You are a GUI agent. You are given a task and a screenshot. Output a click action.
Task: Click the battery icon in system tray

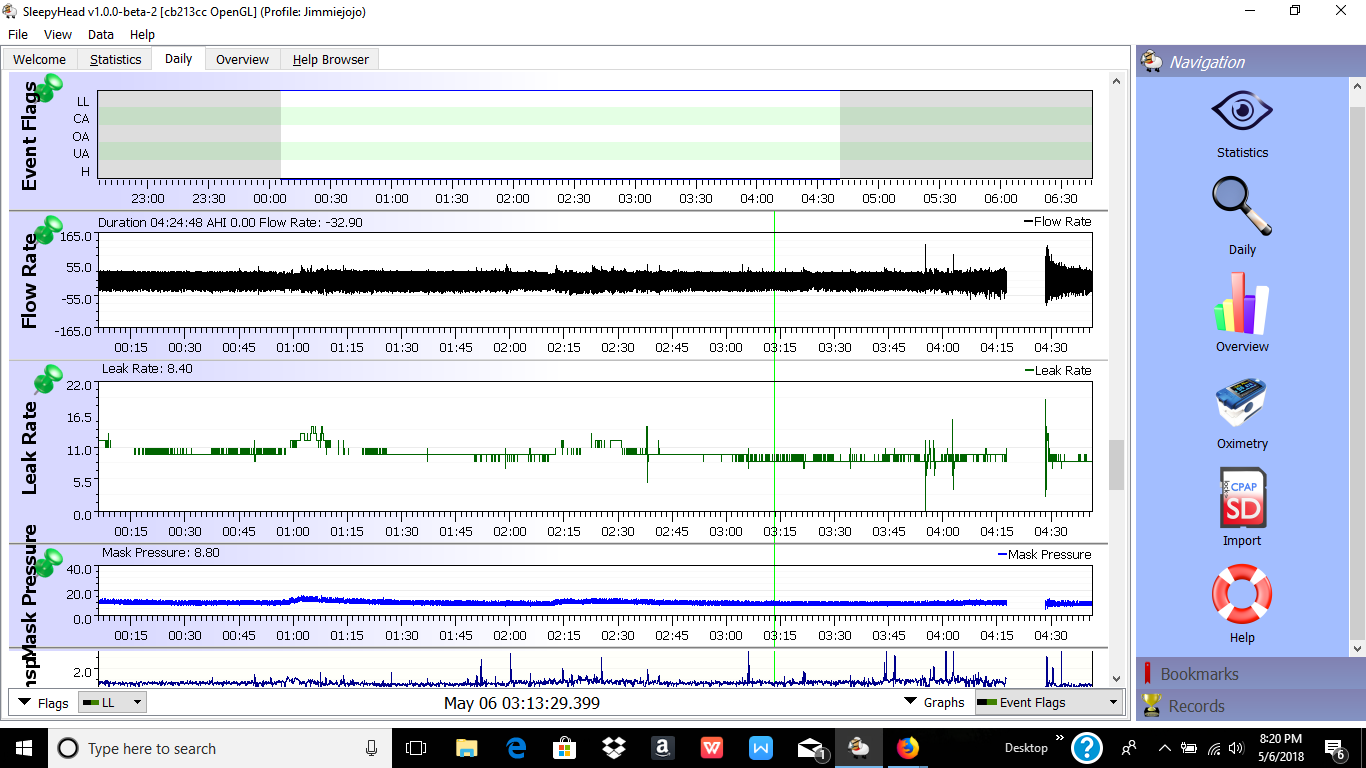tap(1190, 748)
